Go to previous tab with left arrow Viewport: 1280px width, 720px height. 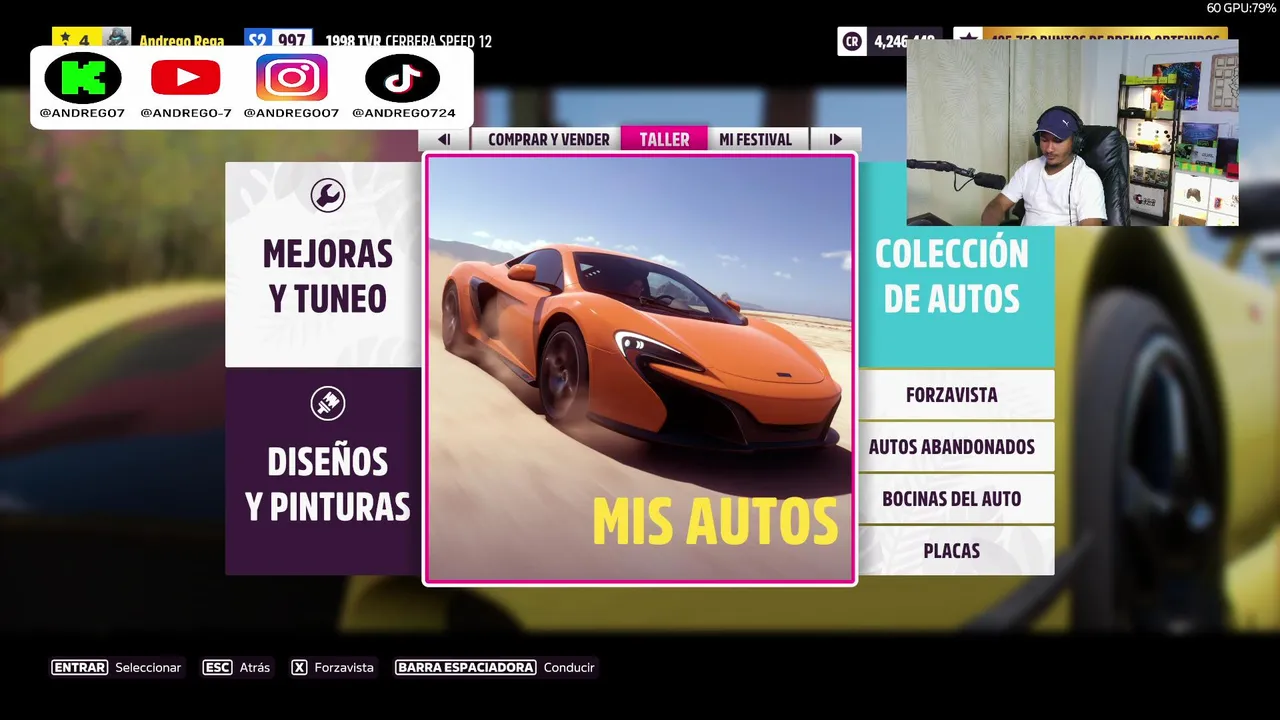[444, 139]
